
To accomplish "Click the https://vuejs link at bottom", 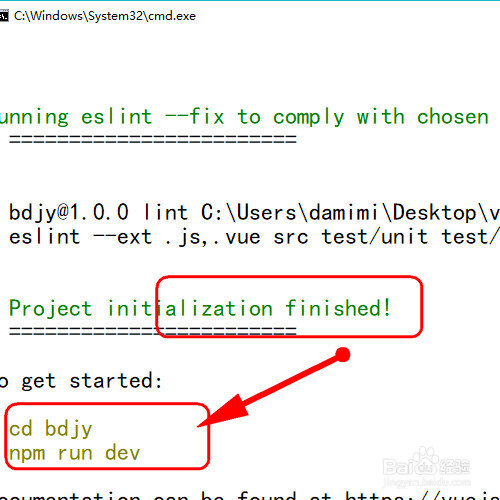I will 422,495.
